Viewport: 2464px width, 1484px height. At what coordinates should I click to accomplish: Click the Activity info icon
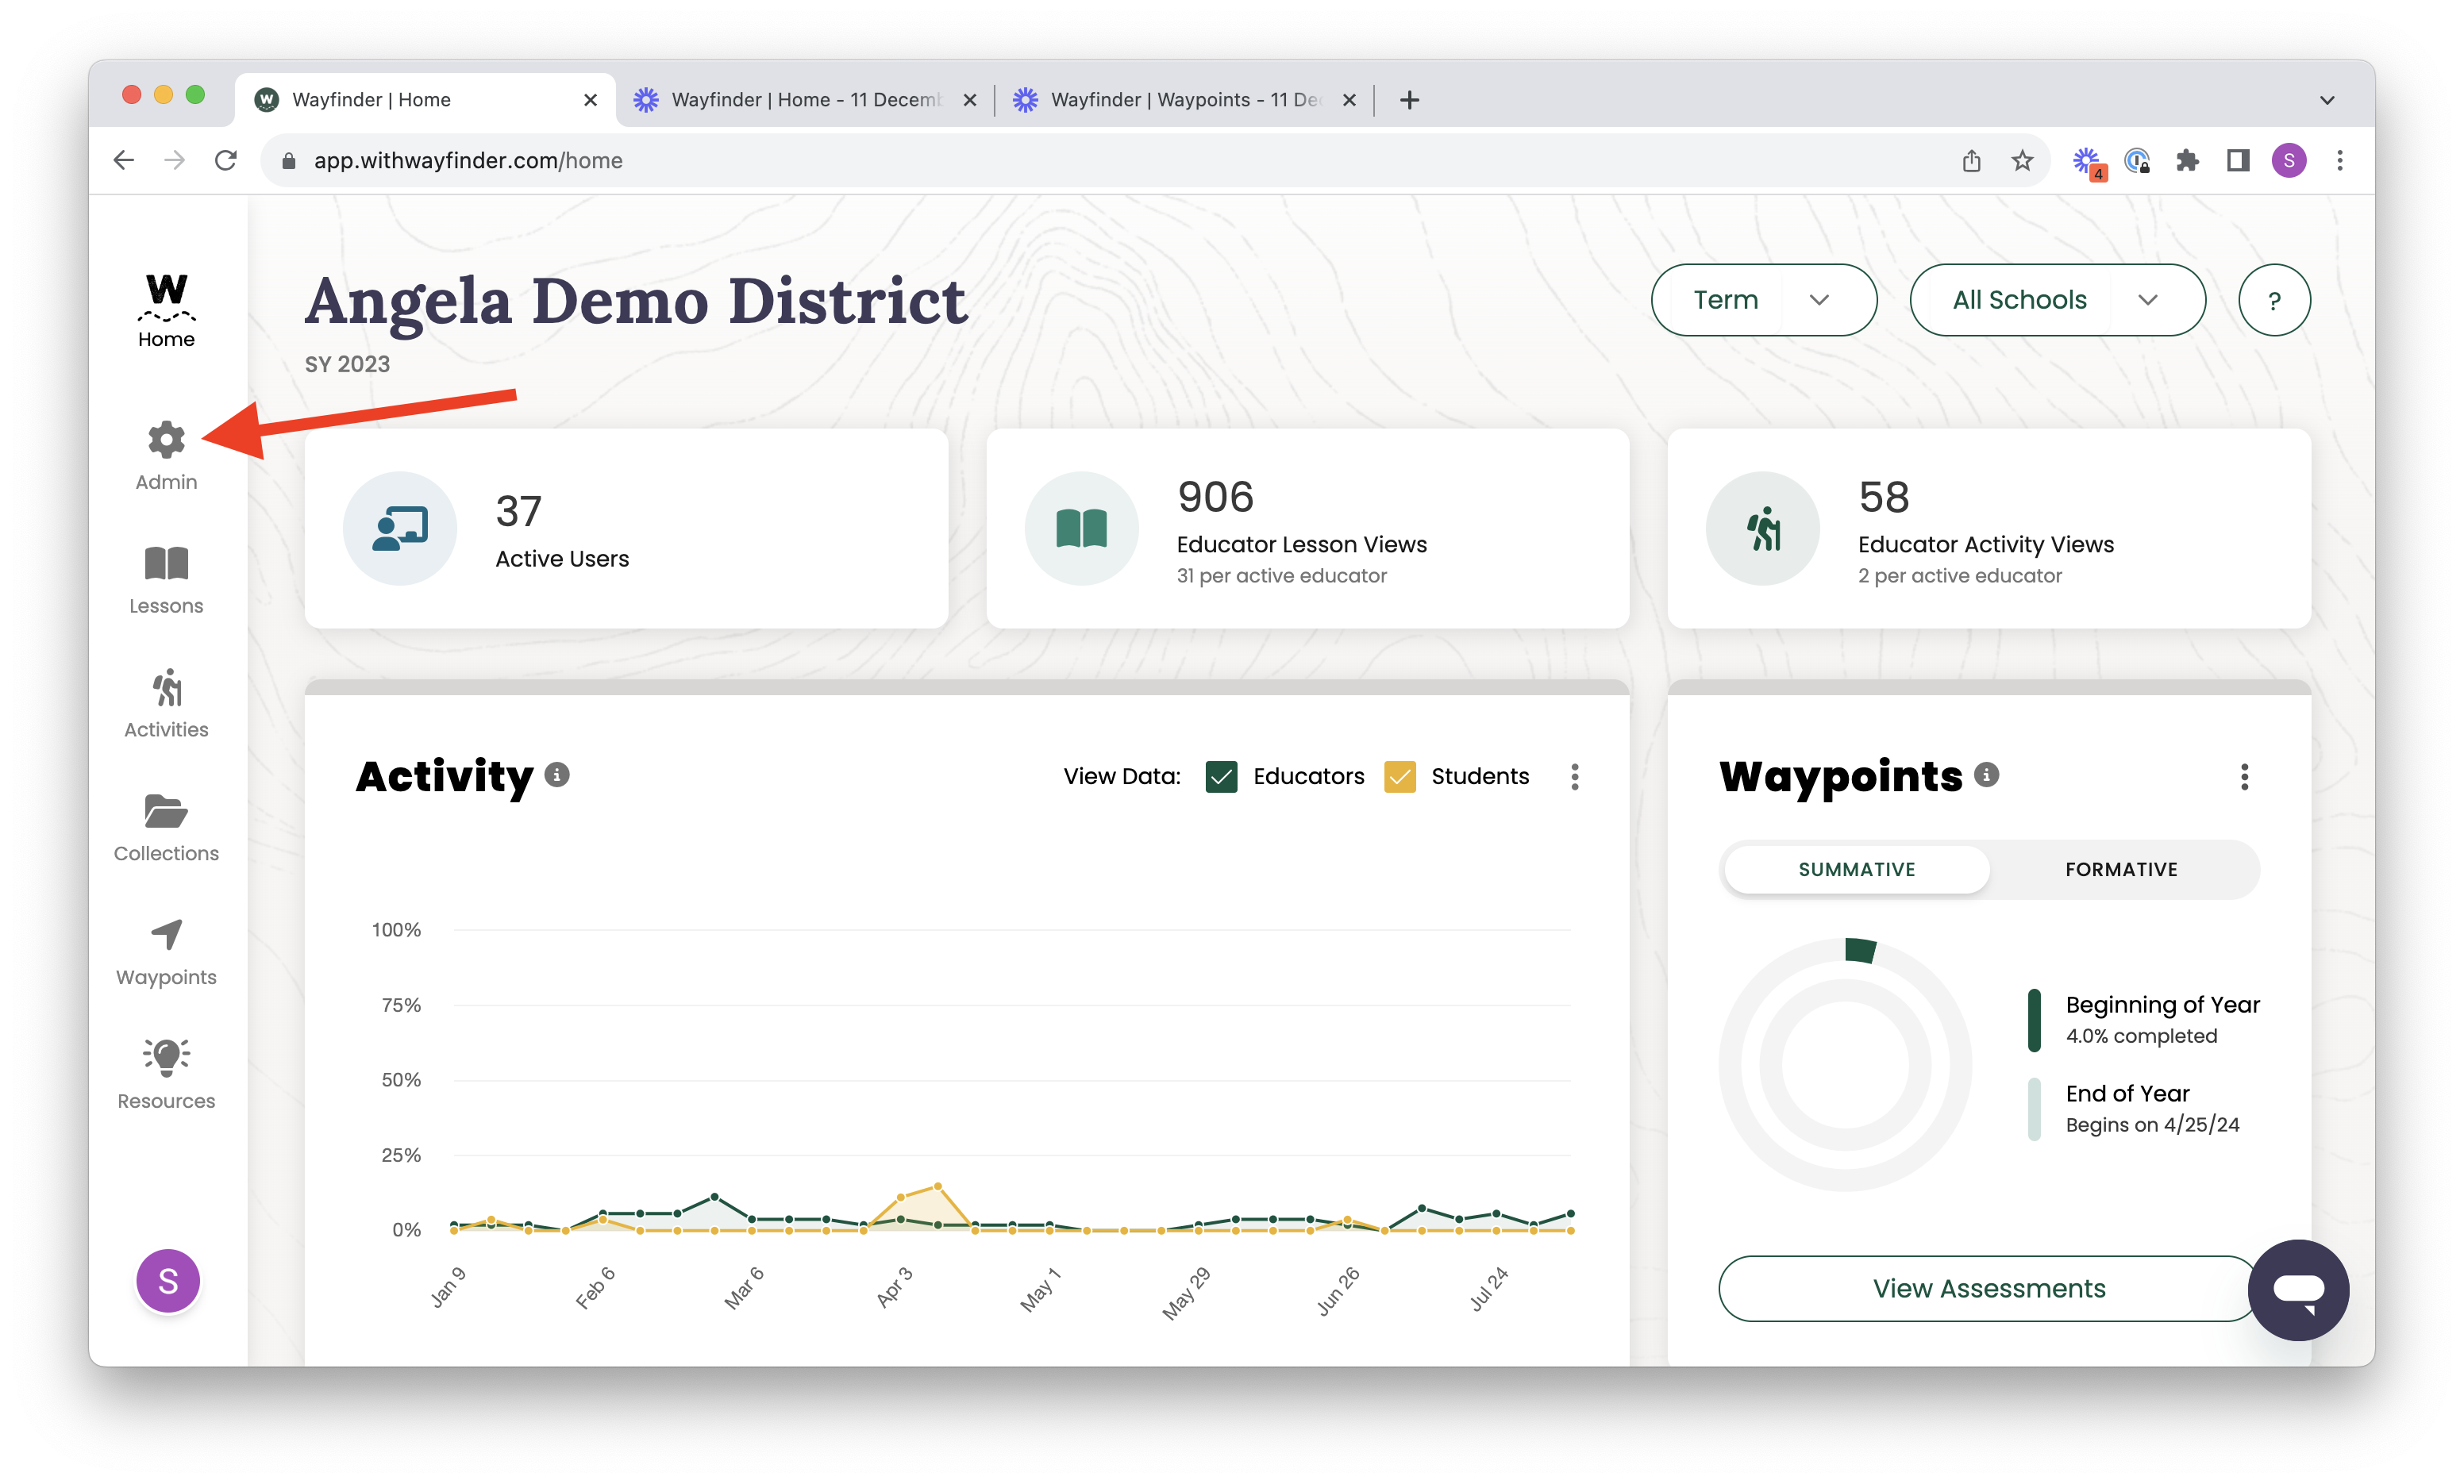(557, 775)
